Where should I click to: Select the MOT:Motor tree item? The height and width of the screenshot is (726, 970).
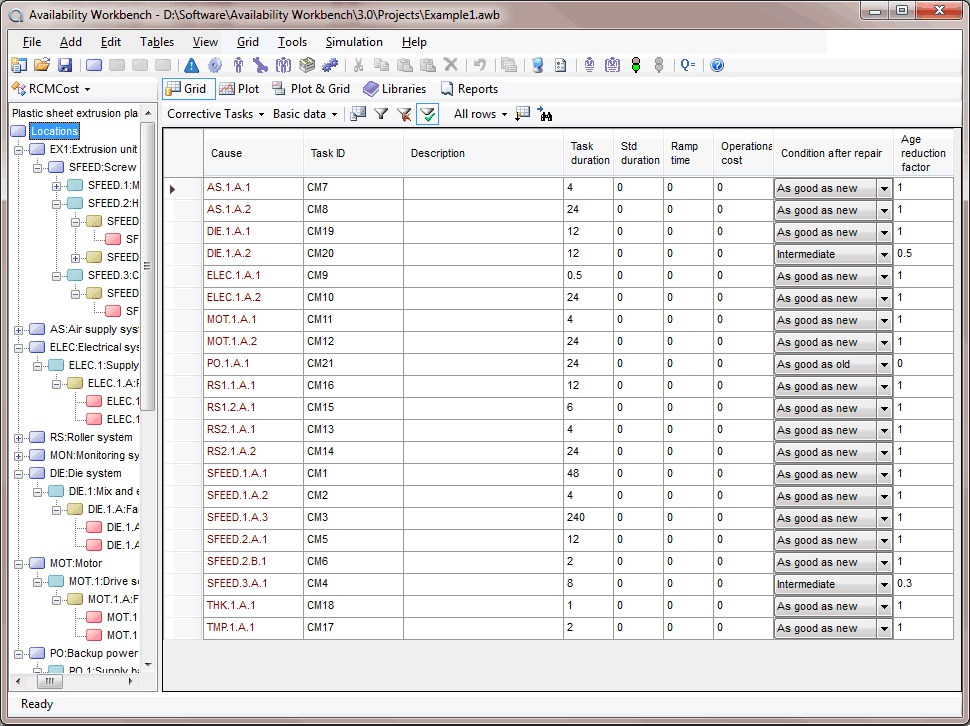(x=75, y=563)
